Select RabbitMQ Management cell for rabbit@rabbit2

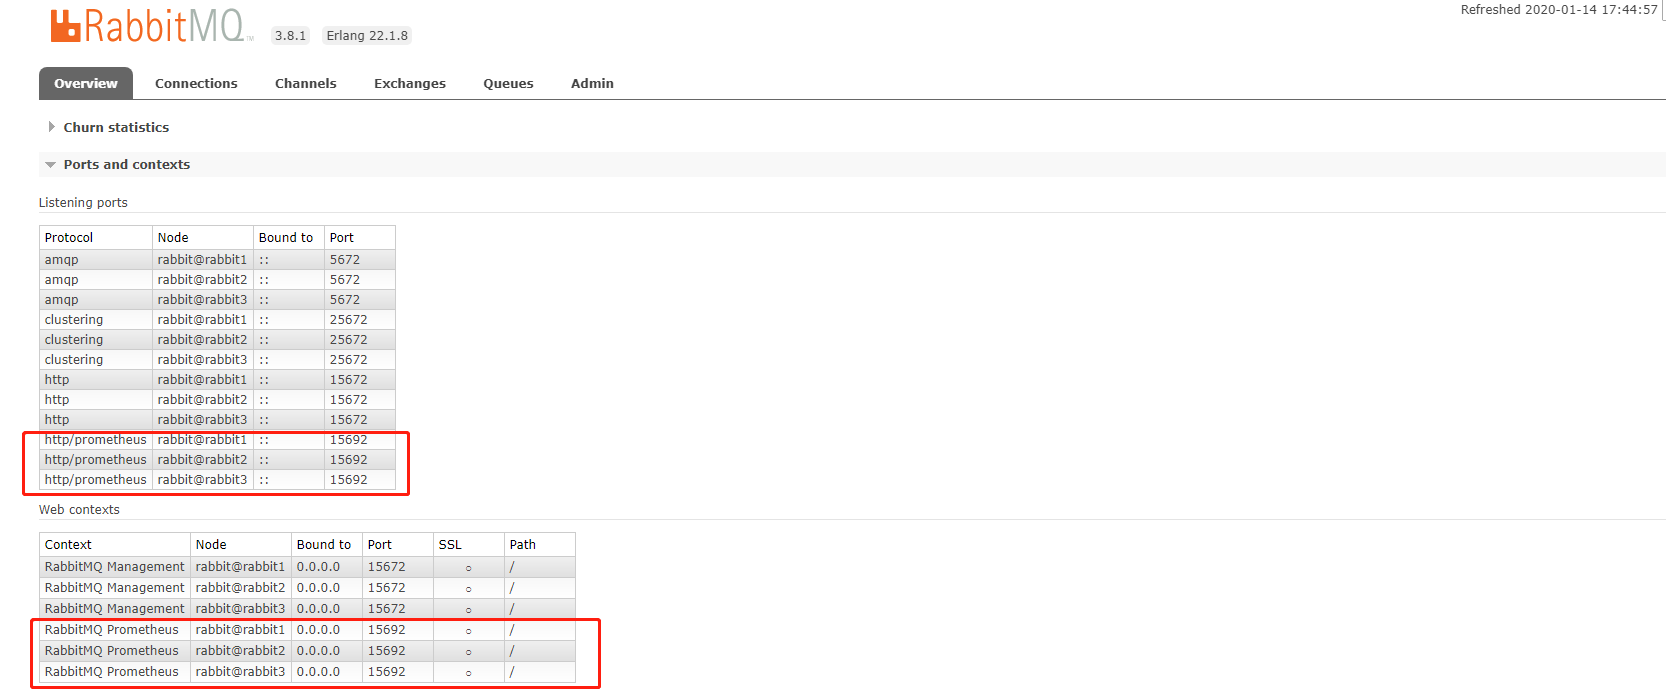[115, 587]
